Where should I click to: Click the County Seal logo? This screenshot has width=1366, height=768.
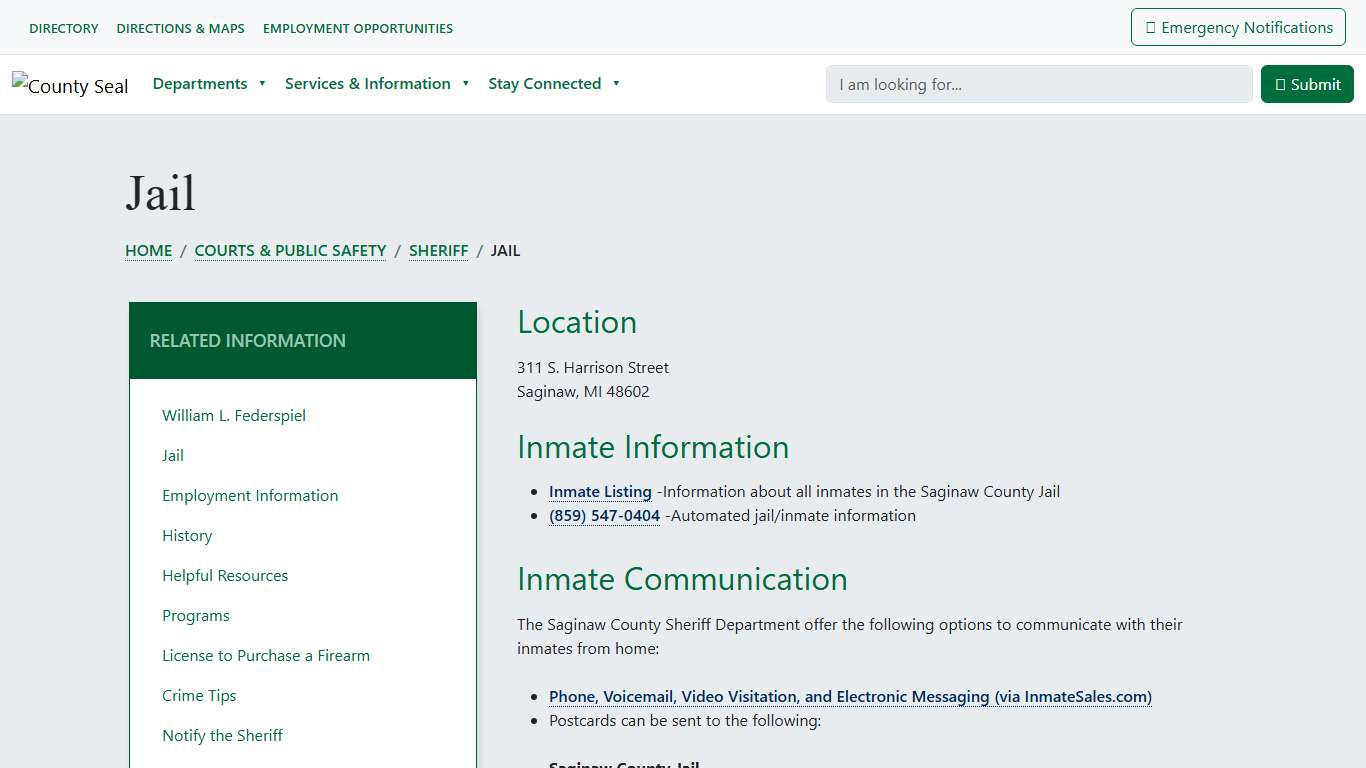coord(70,85)
